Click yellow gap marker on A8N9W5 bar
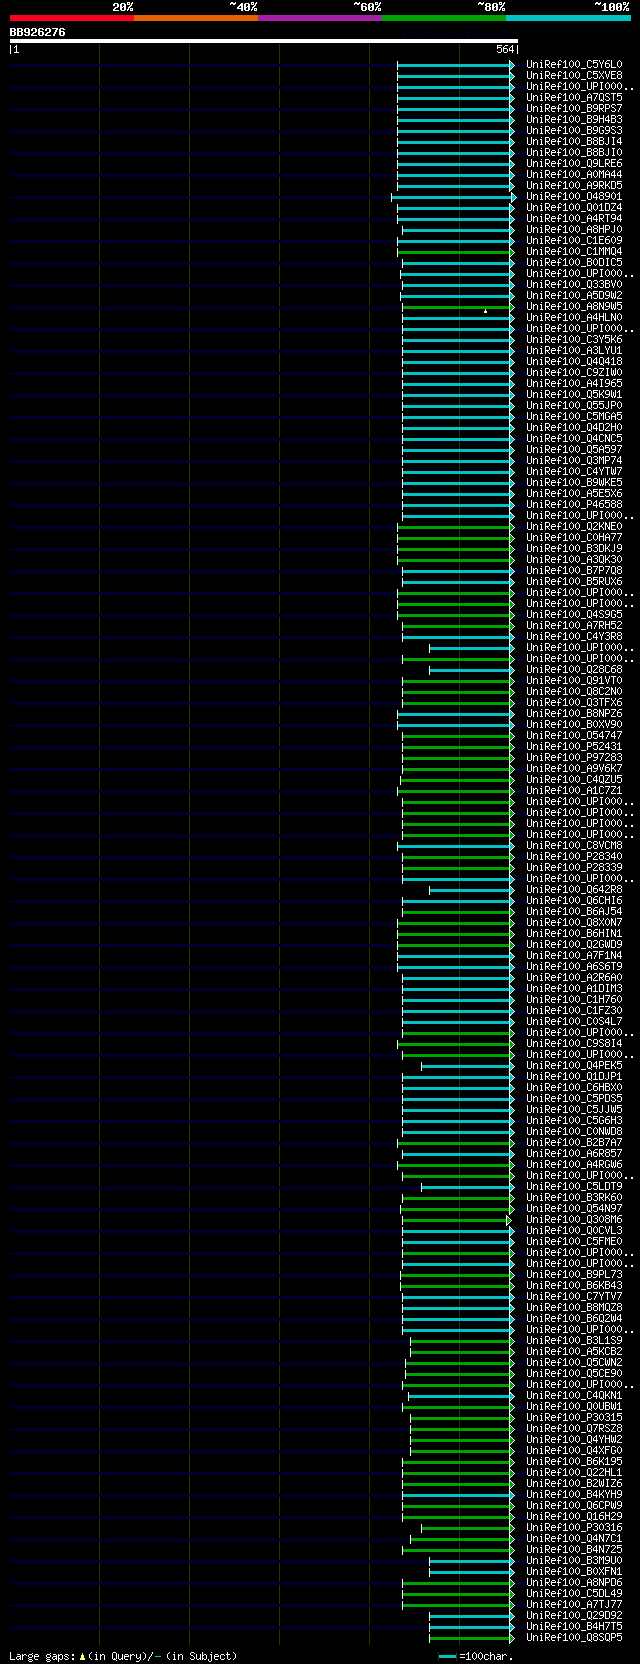The height and width of the screenshot is (1664, 640). [485, 311]
